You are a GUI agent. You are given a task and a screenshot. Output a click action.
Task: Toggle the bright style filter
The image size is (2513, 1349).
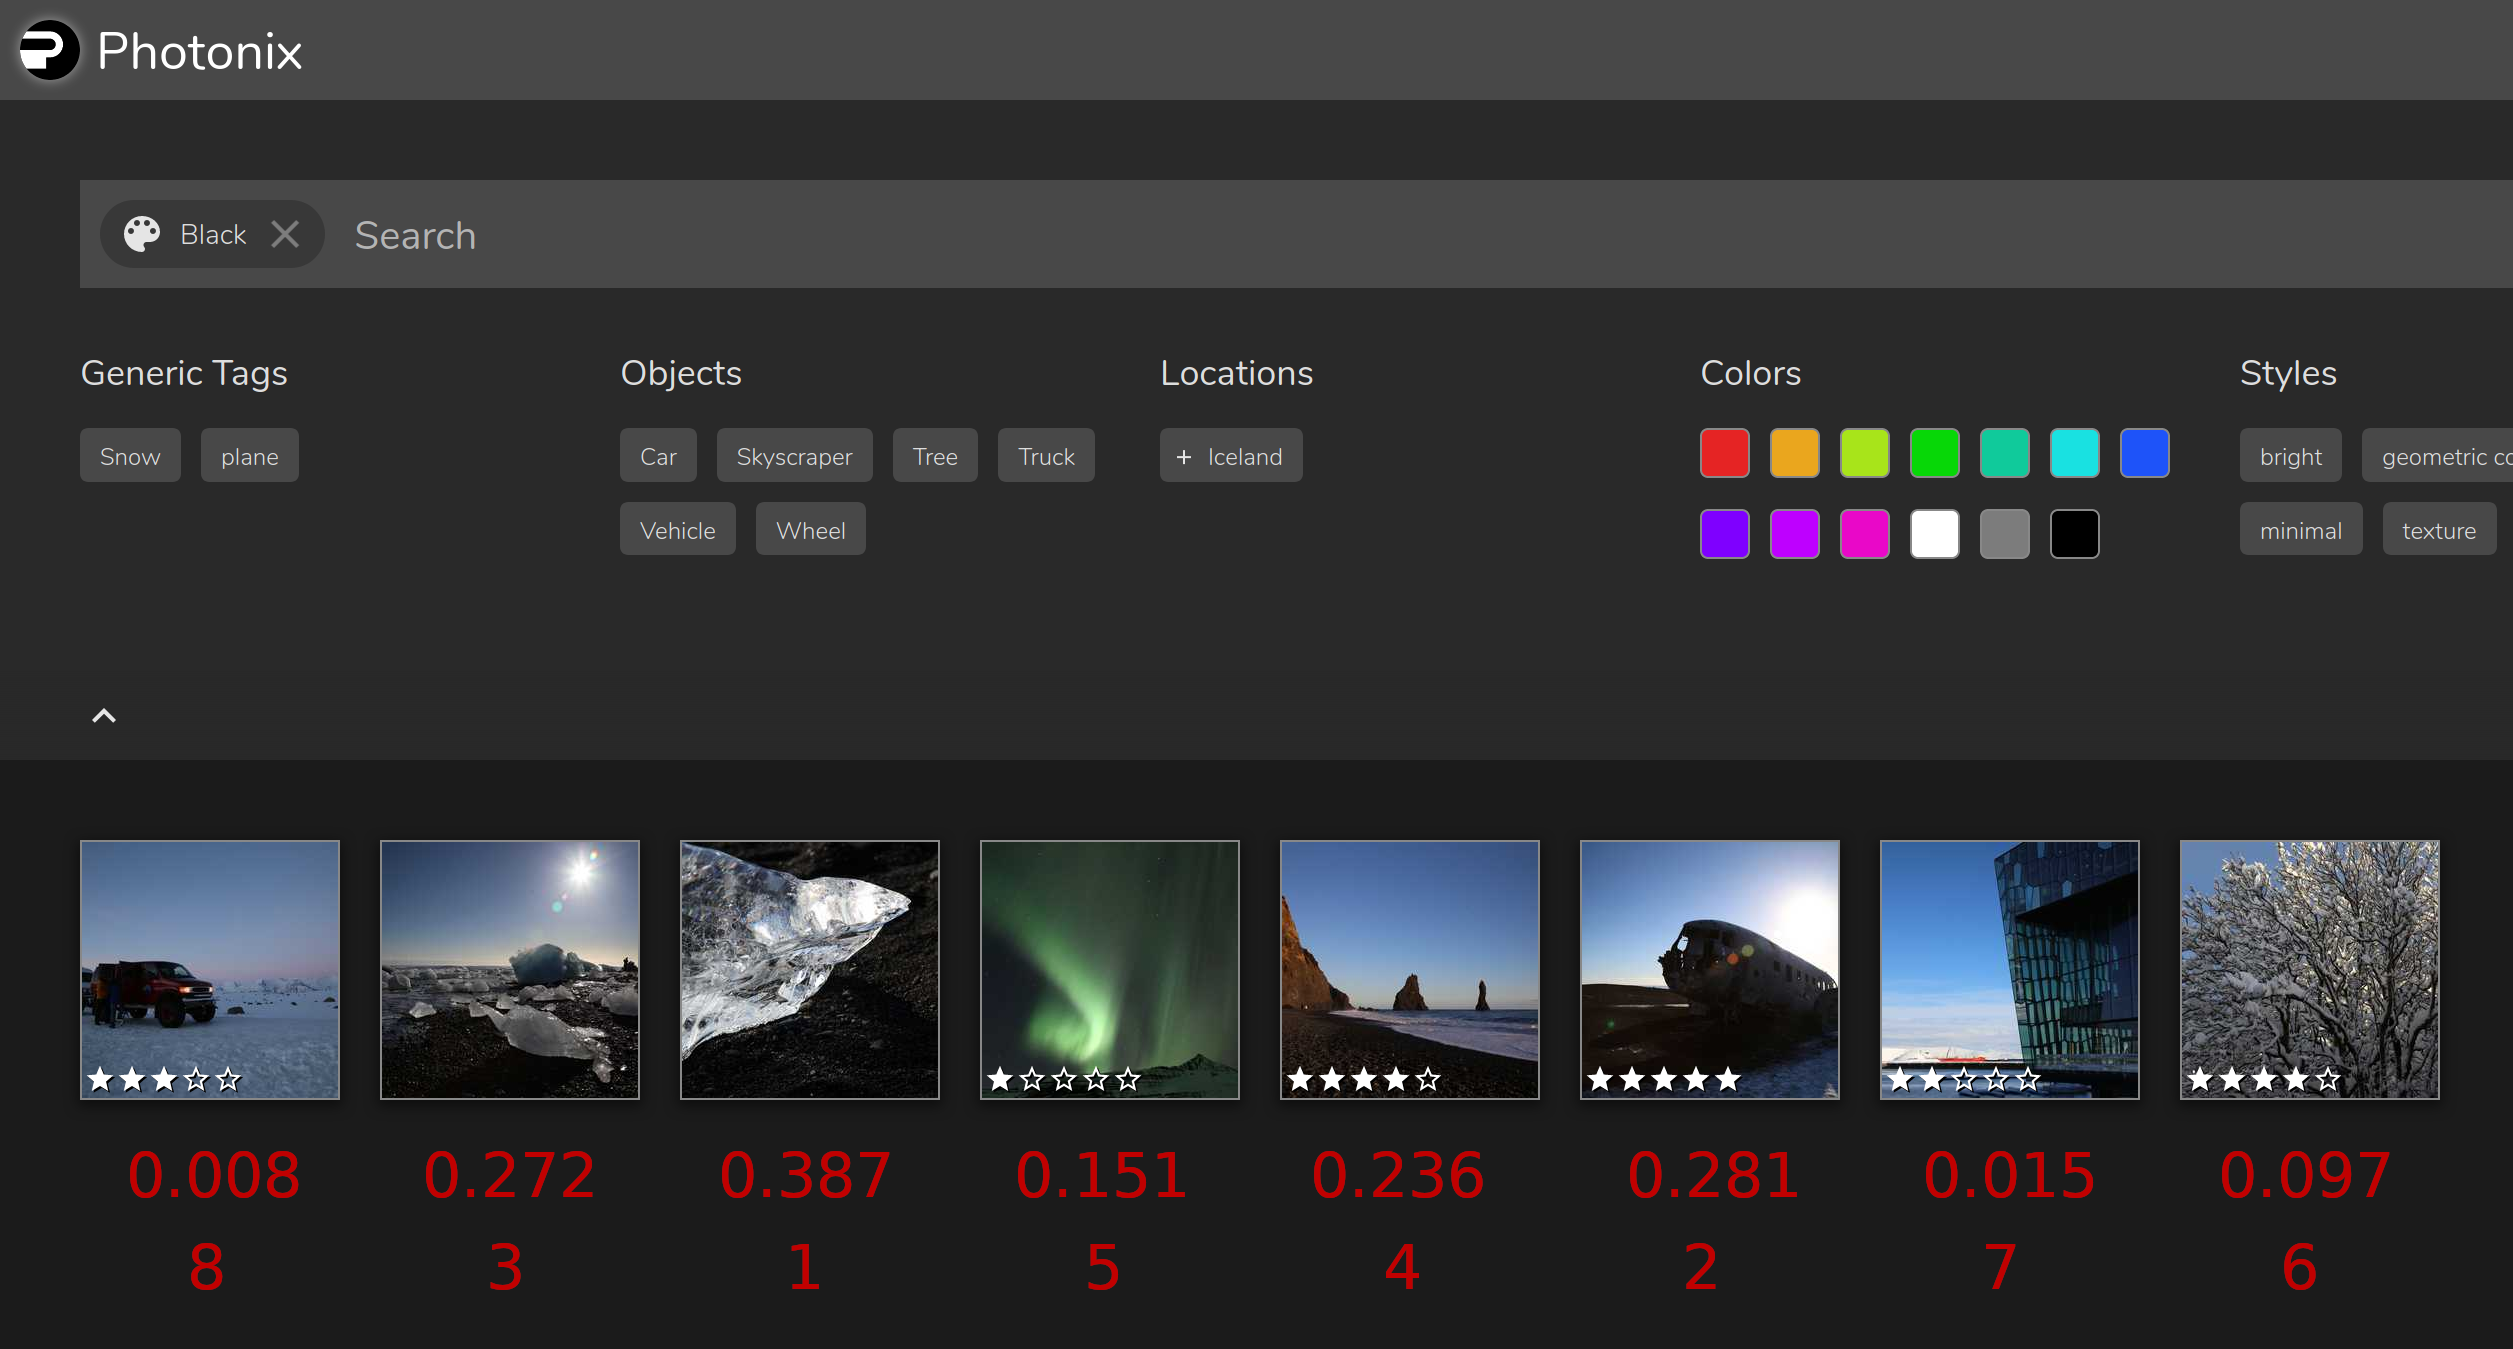(x=2290, y=456)
